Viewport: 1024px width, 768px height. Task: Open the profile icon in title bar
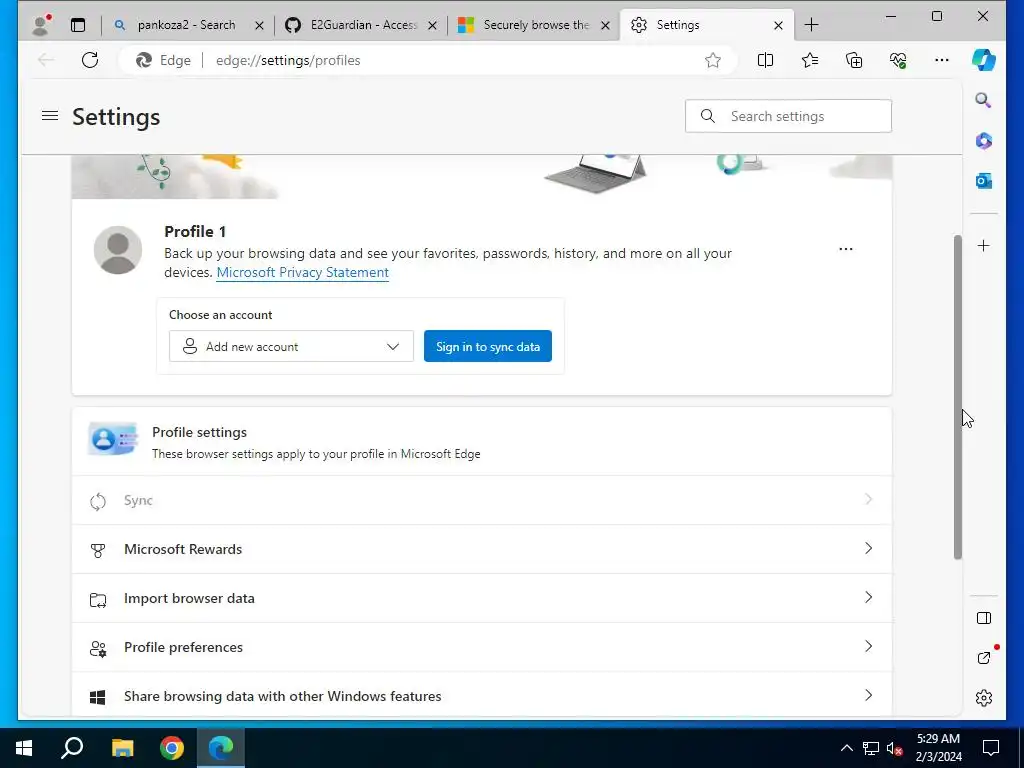tap(42, 25)
